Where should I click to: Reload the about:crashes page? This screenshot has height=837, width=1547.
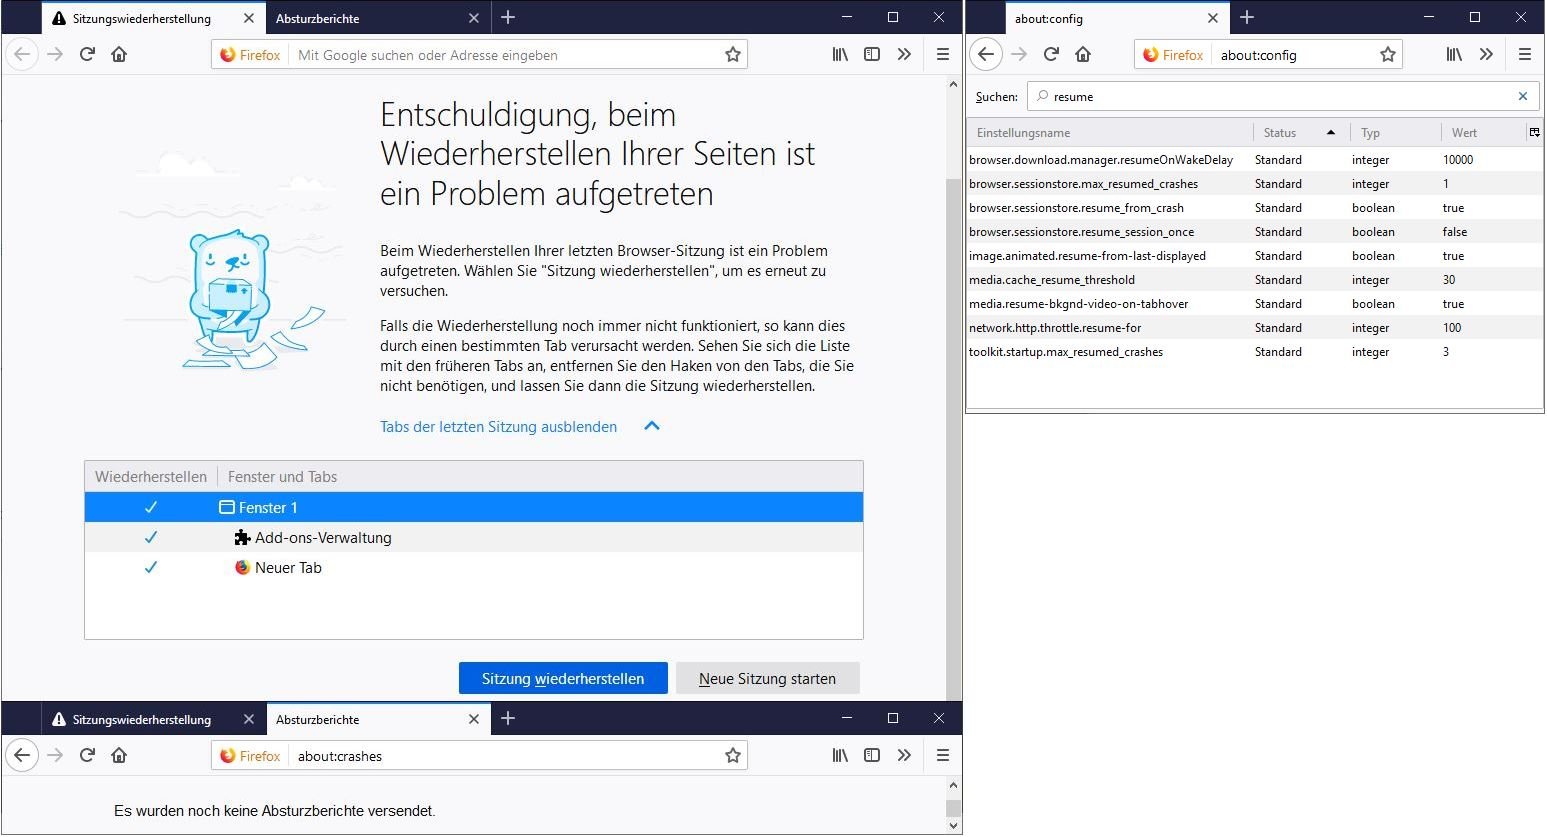[87, 755]
